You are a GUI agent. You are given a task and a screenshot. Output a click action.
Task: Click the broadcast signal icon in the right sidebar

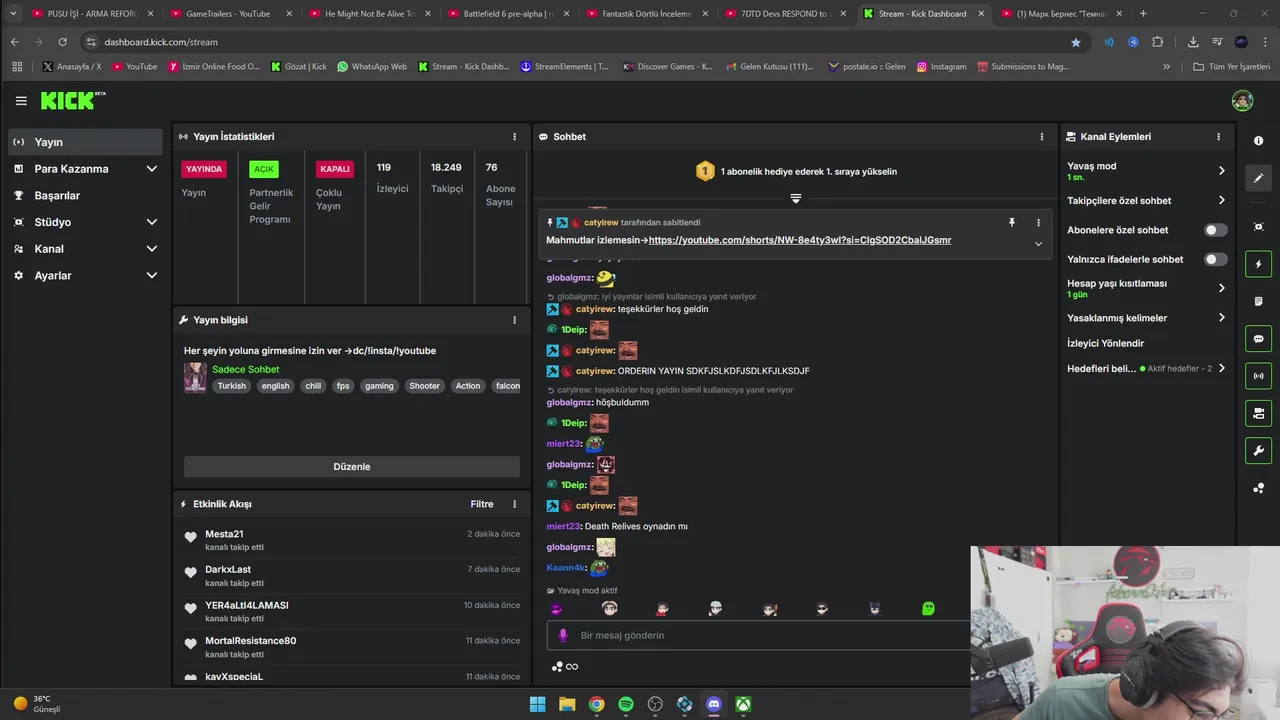tap(1258, 376)
